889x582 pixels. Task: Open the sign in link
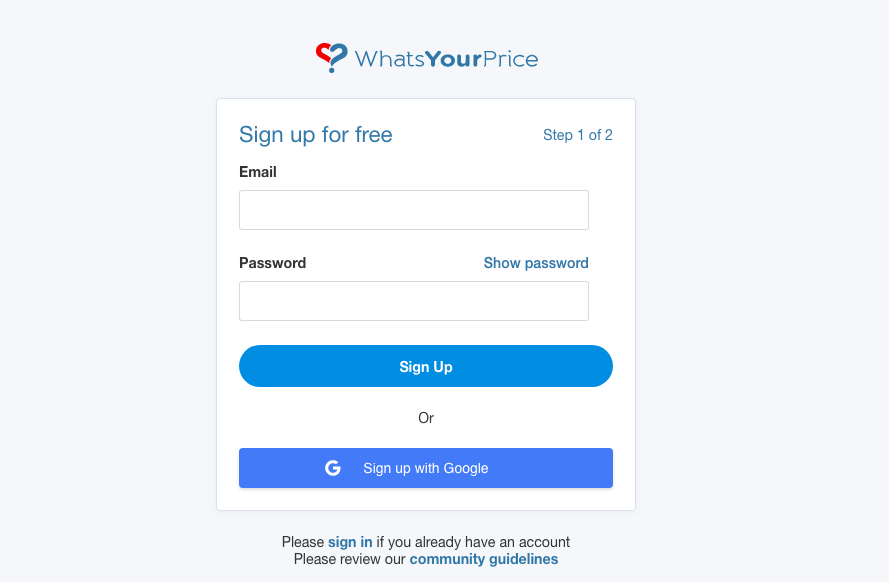350,542
